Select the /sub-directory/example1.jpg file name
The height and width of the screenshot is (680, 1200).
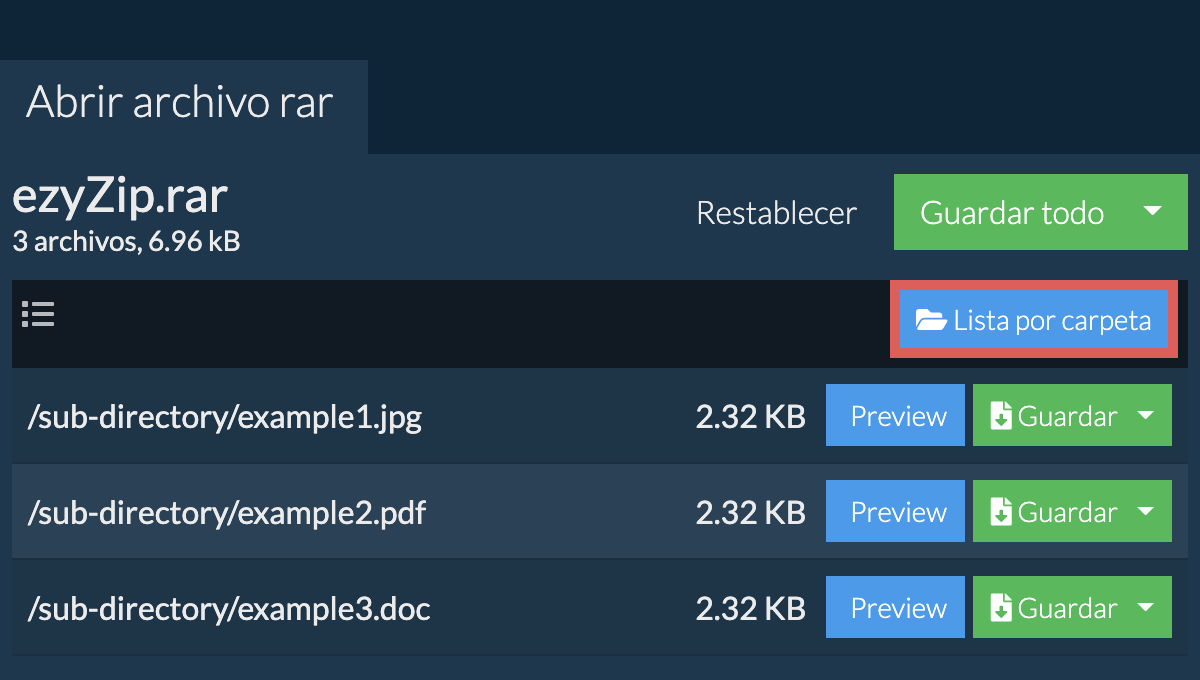point(225,417)
